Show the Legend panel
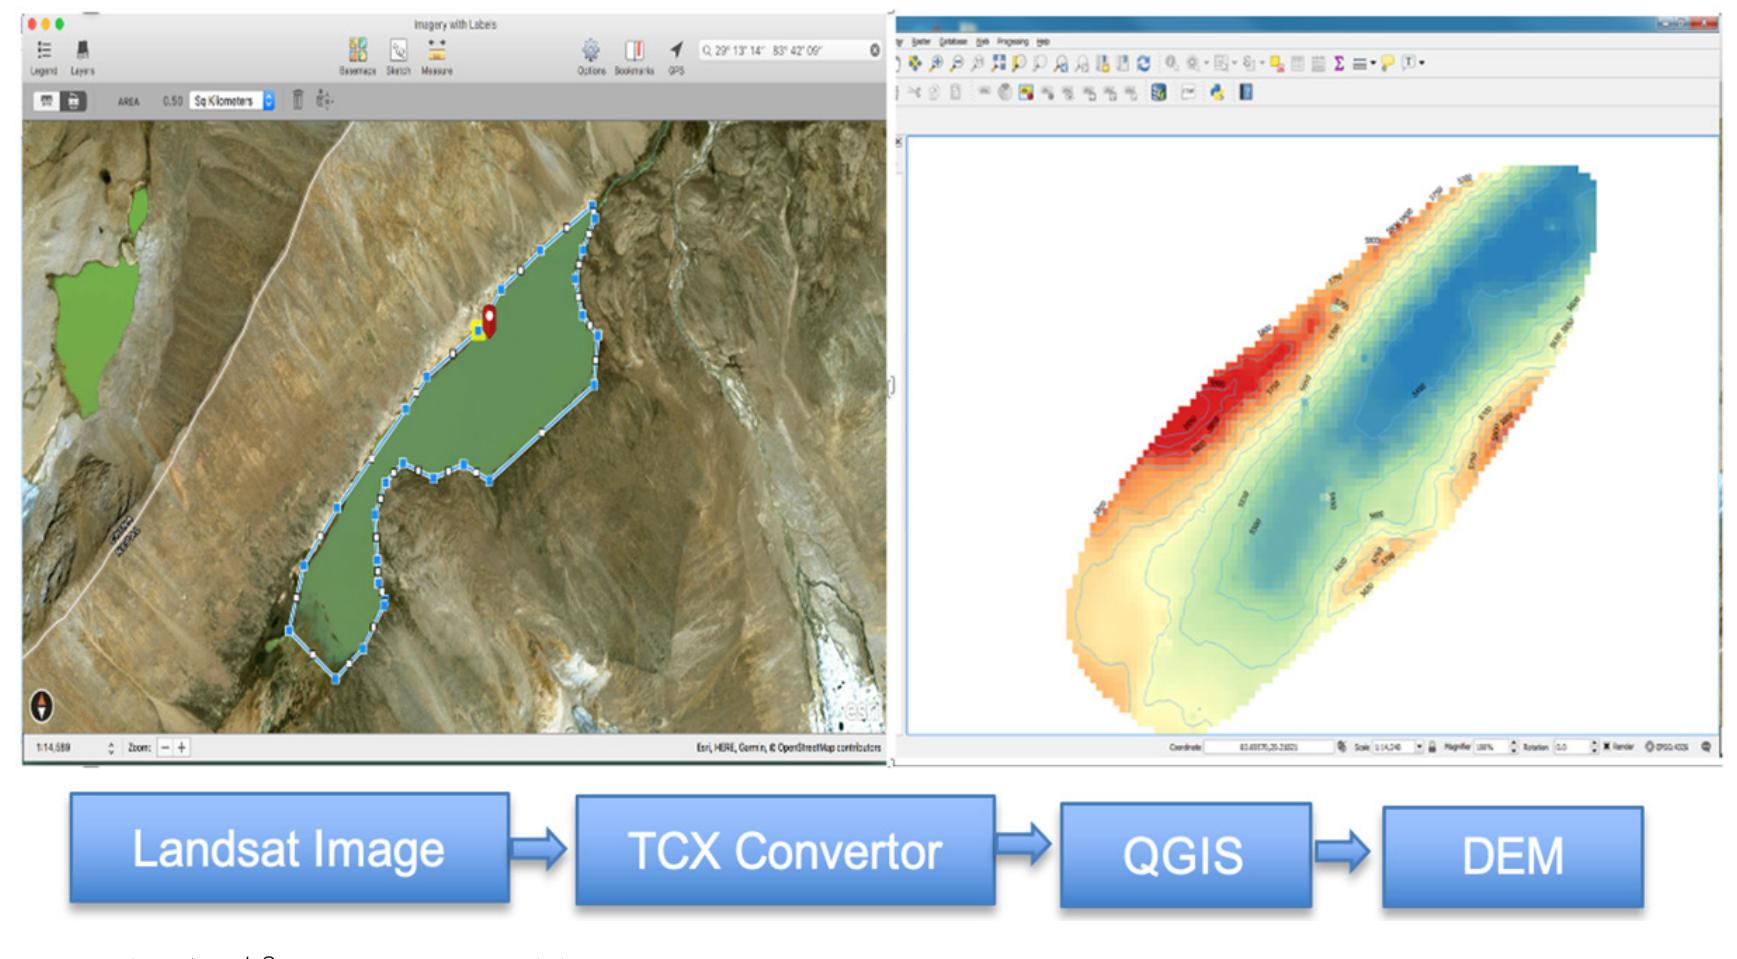This screenshot has height=959, width=1737. pyautogui.click(x=45, y=50)
